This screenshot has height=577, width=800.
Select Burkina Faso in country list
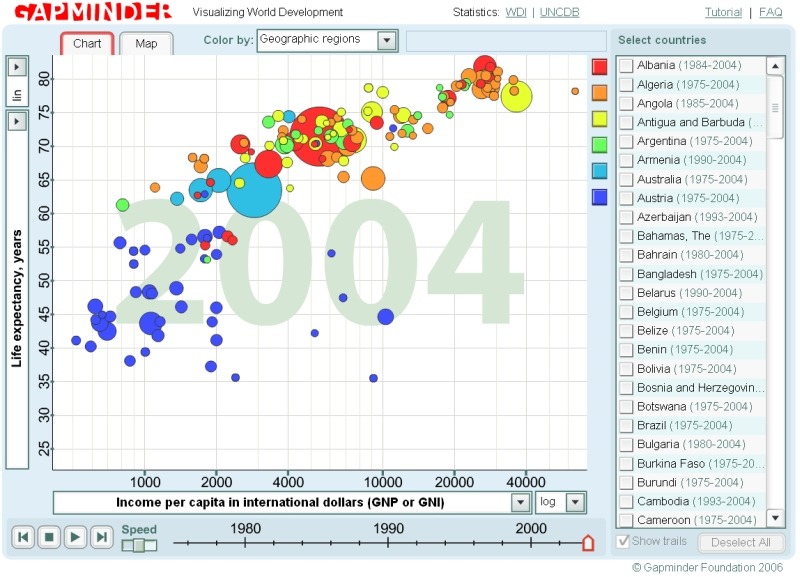692,464
